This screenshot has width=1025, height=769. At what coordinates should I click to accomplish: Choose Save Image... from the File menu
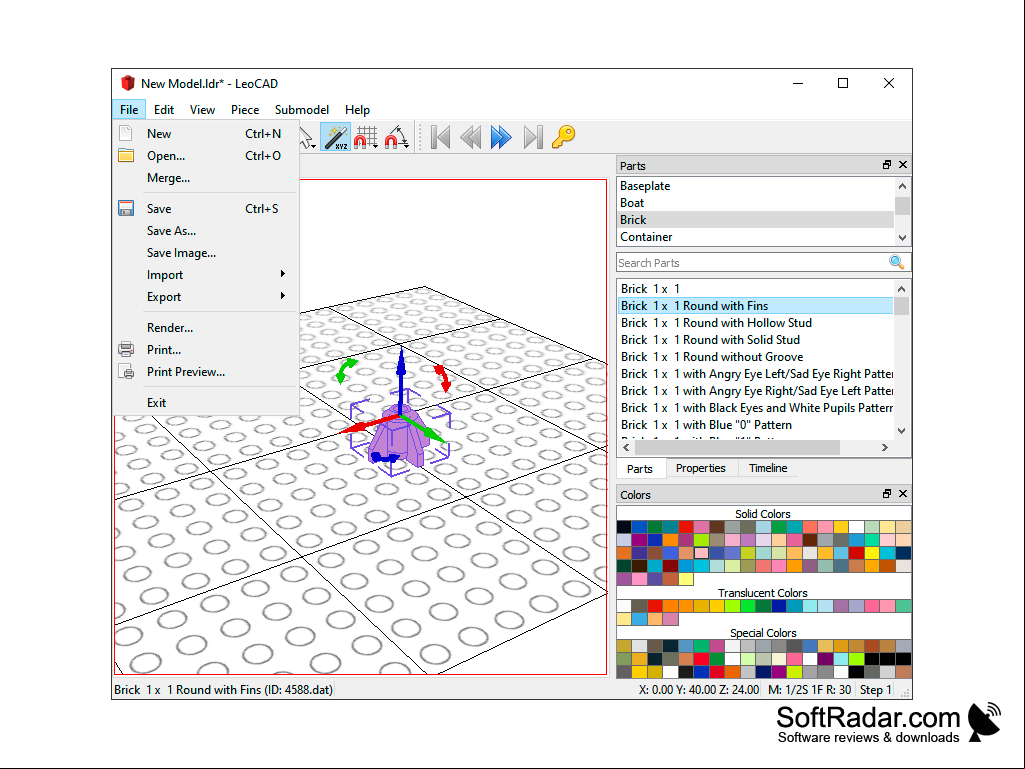pyautogui.click(x=206, y=253)
